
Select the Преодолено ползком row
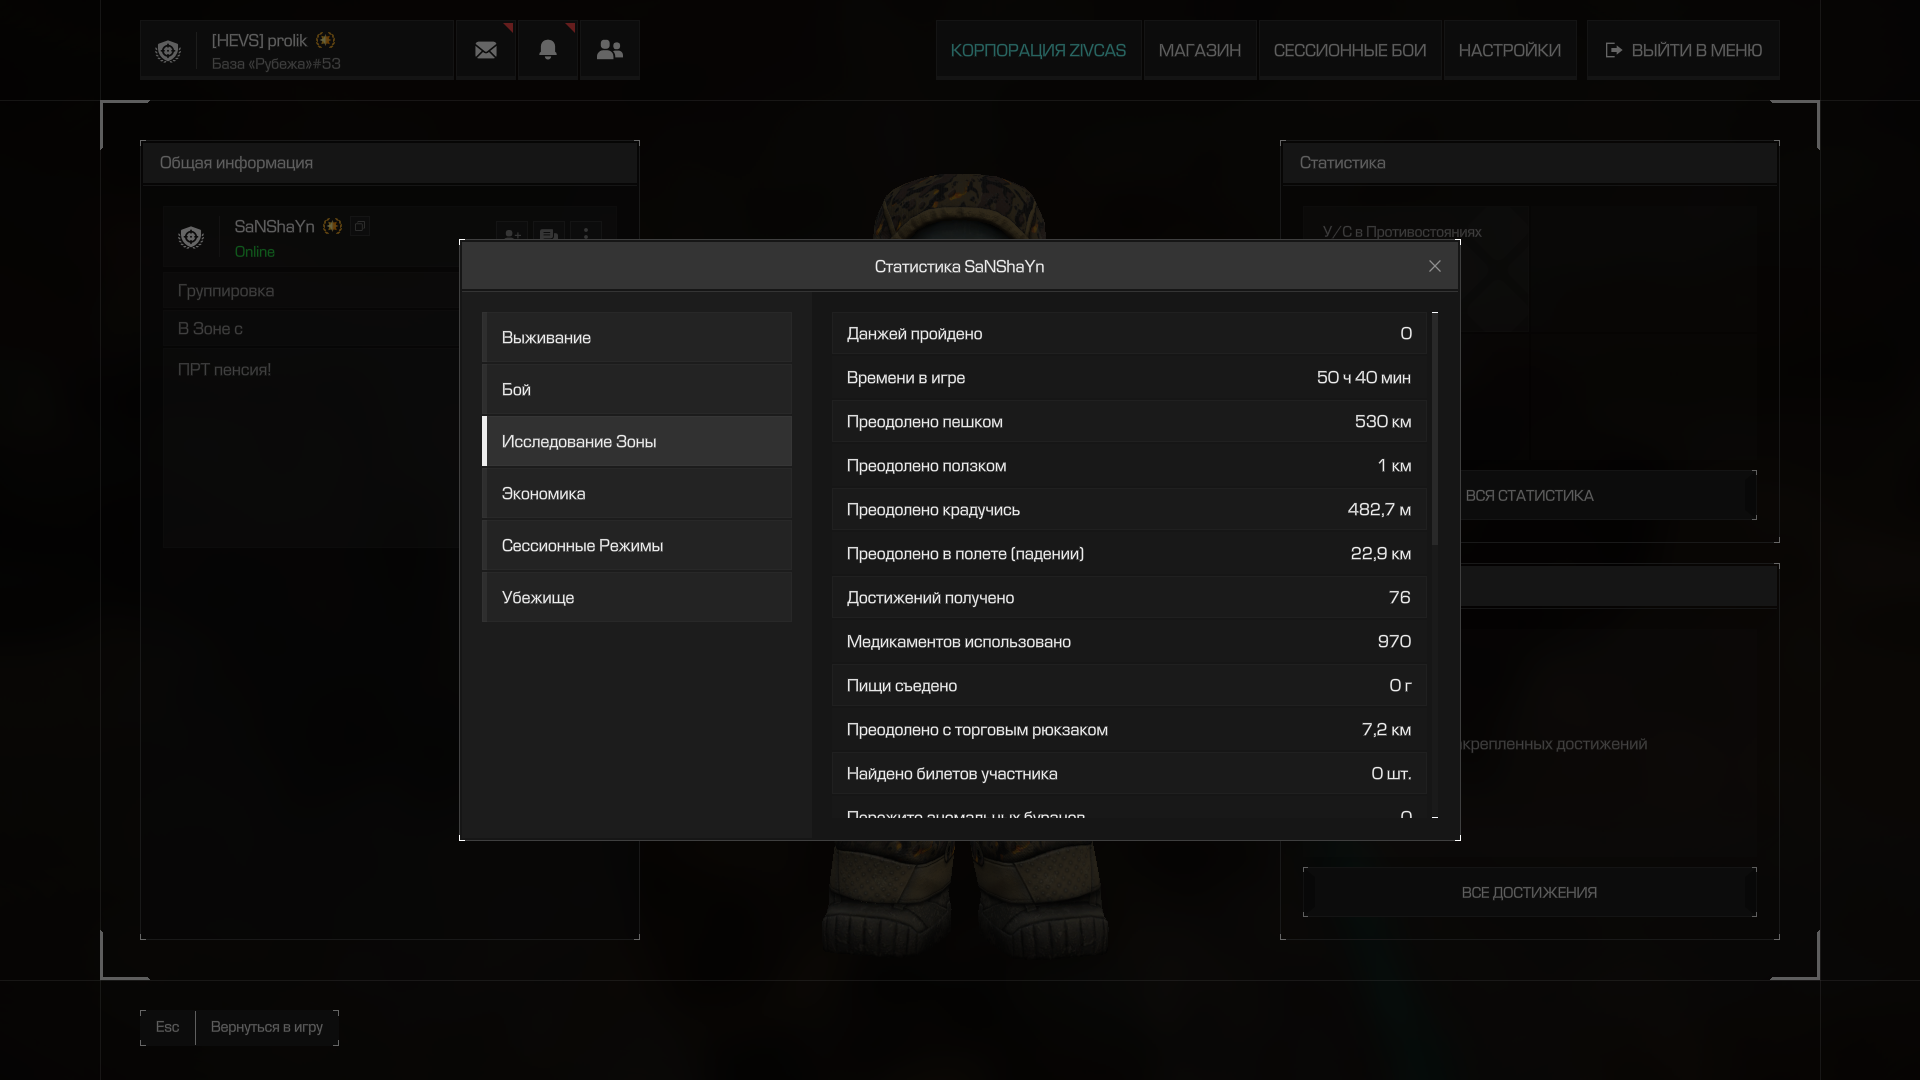coord(1129,466)
